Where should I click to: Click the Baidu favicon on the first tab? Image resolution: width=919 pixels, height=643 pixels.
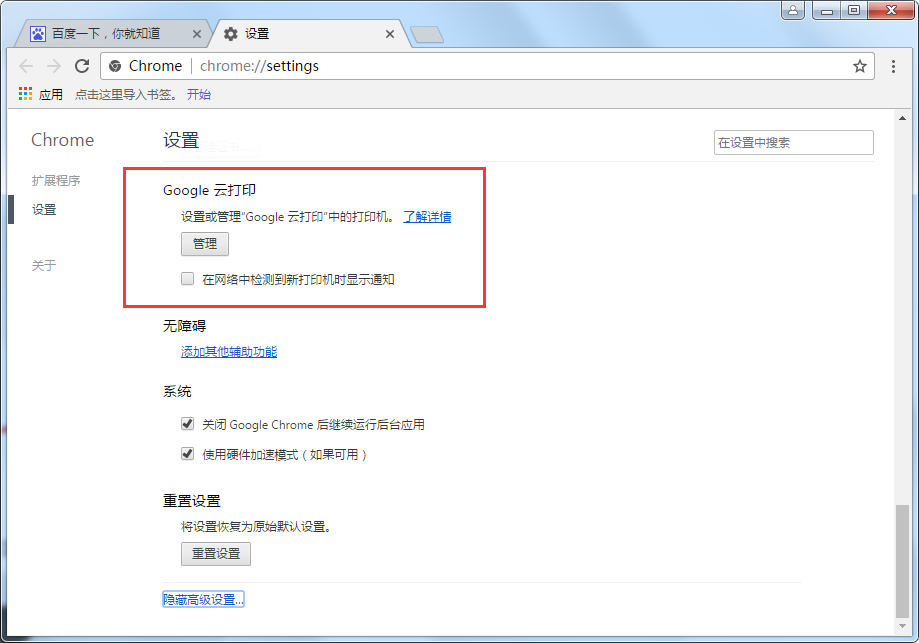click(36, 33)
